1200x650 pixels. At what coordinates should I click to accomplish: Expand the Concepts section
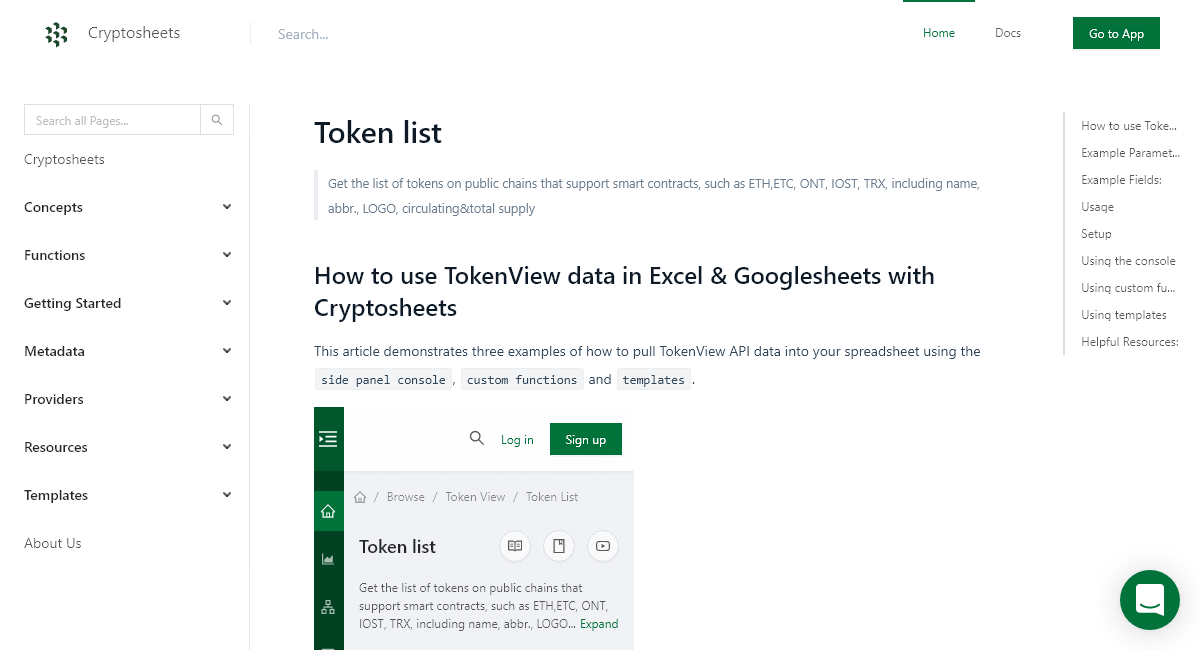pos(128,207)
